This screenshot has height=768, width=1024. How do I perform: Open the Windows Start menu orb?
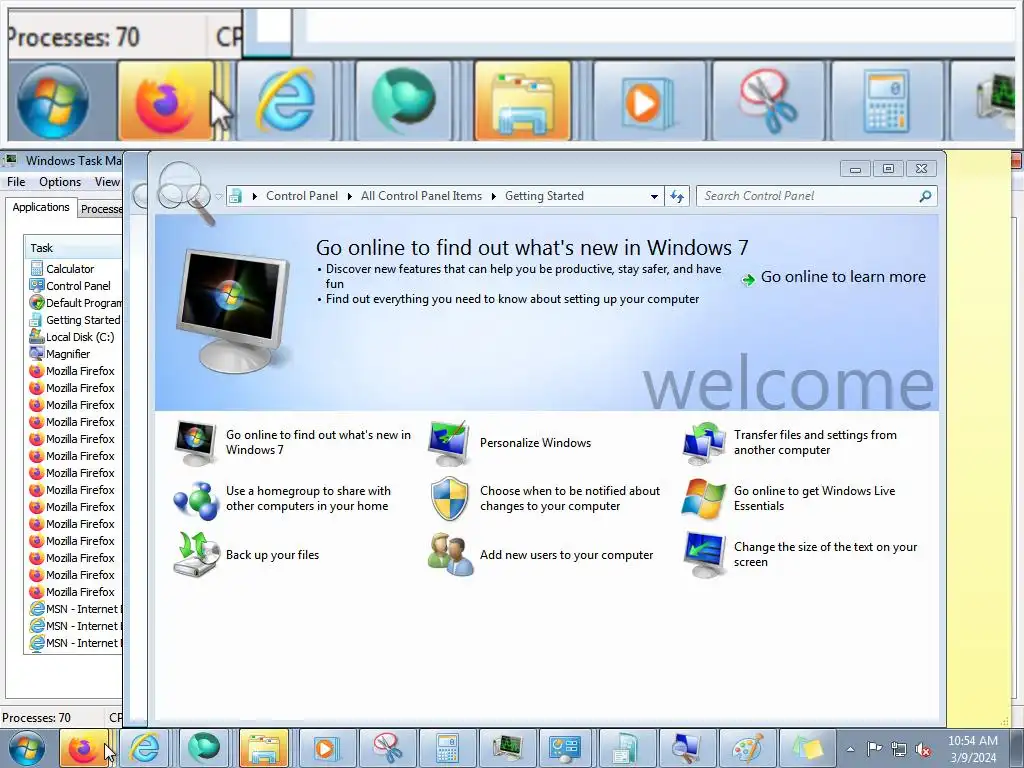click(x=27, y=748)
